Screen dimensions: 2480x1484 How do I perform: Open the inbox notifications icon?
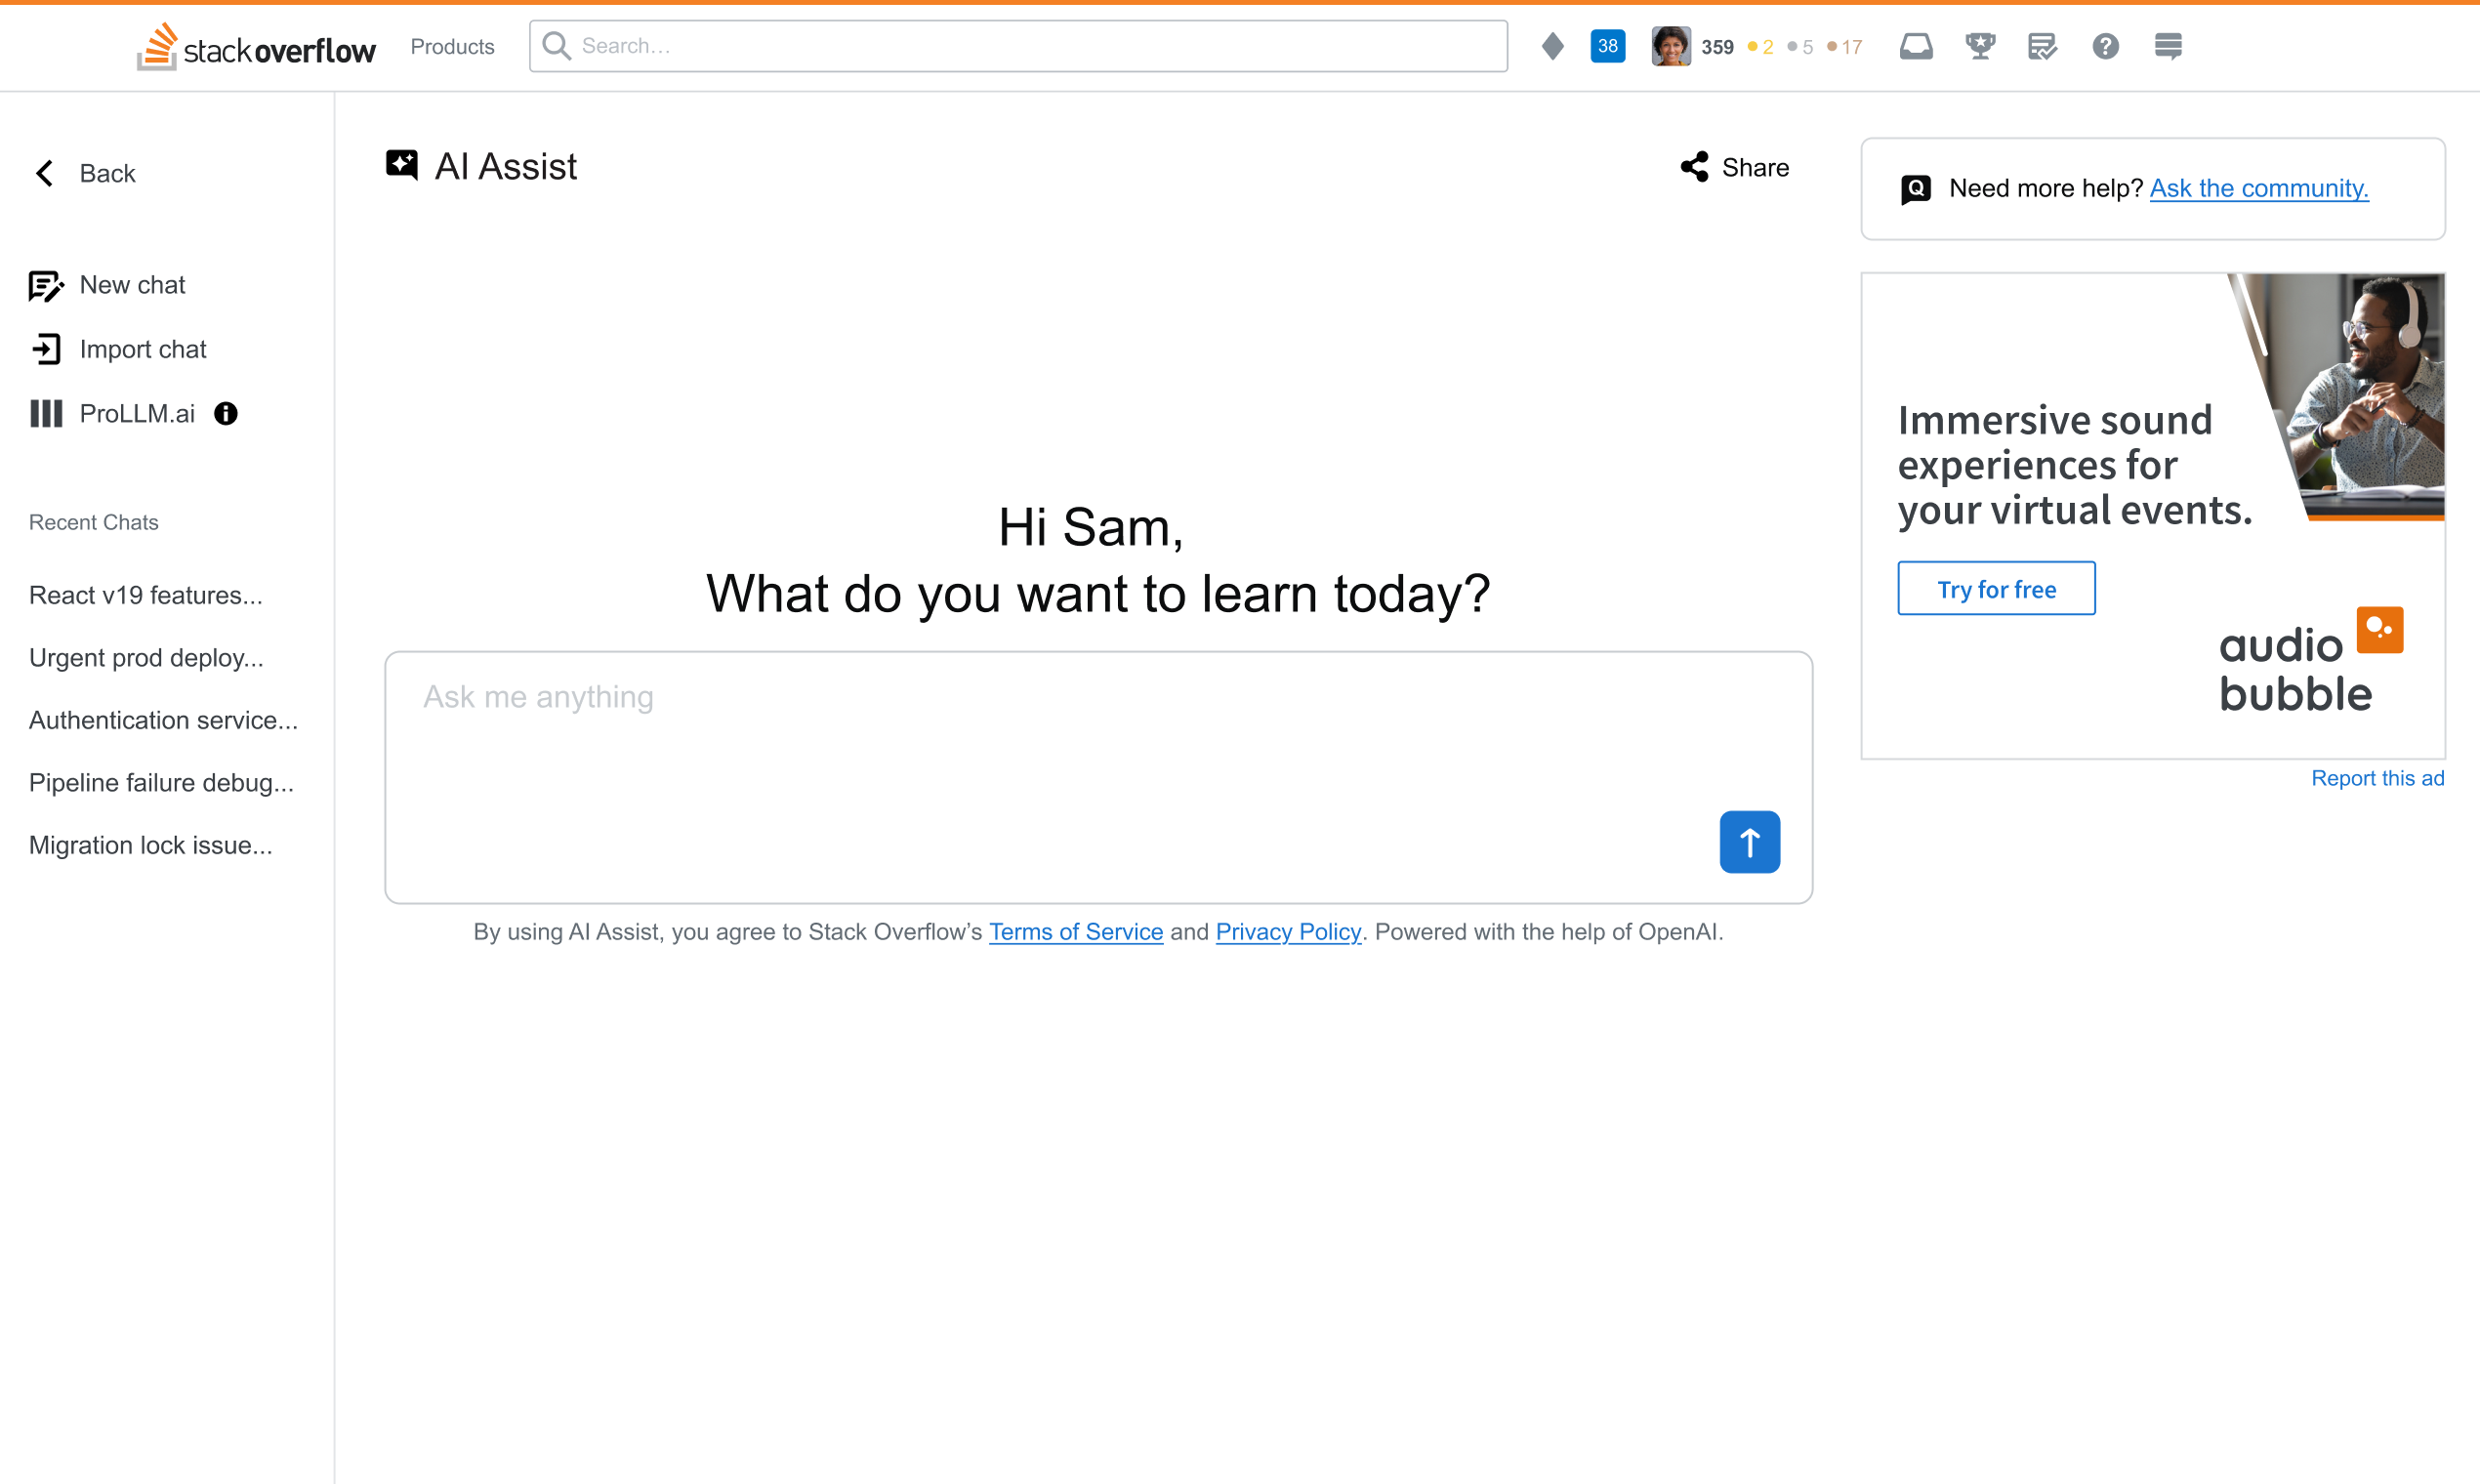point(1916,46)
